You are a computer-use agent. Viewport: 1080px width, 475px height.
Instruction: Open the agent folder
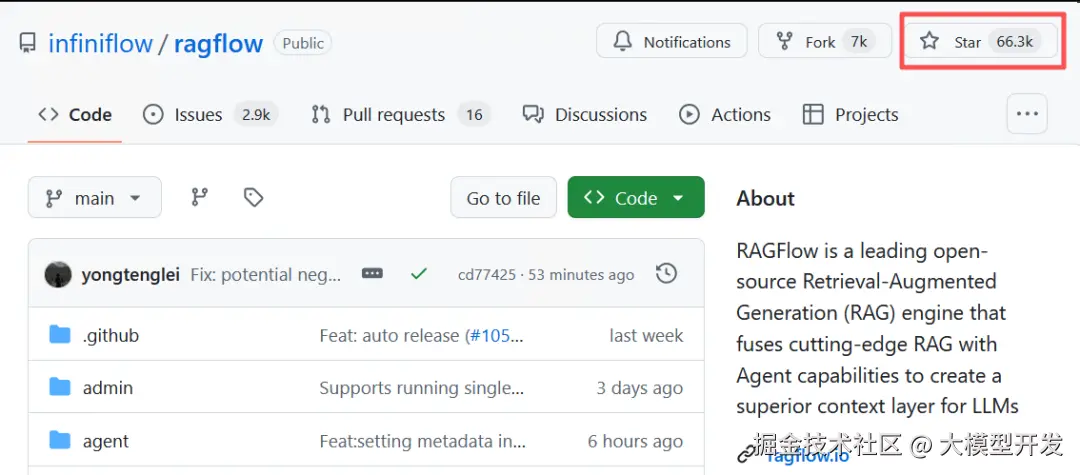[105, 441]
